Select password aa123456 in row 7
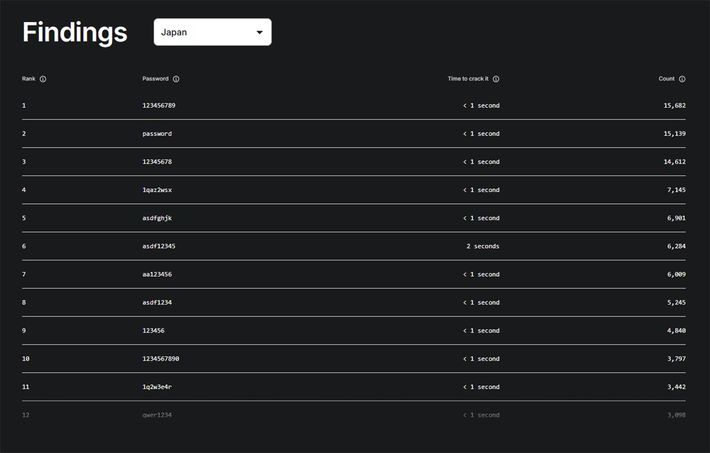The image size is (710, 453). [157, 274]
